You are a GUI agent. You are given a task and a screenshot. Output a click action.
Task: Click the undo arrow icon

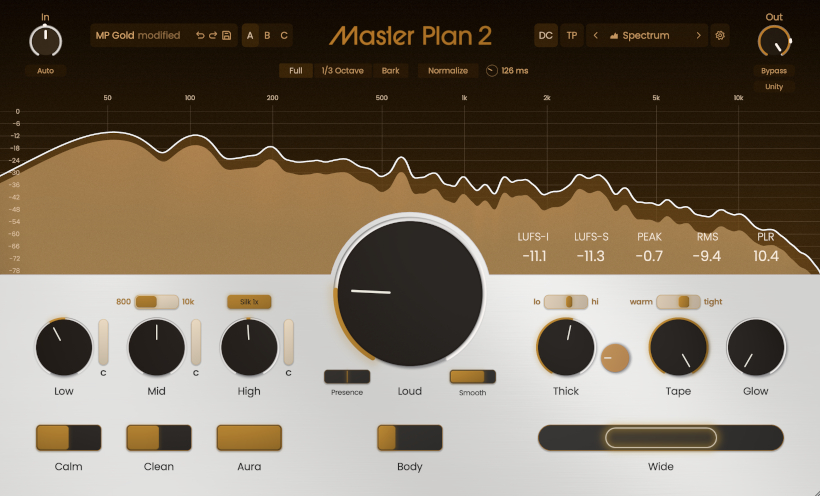[x=200, y=36]
